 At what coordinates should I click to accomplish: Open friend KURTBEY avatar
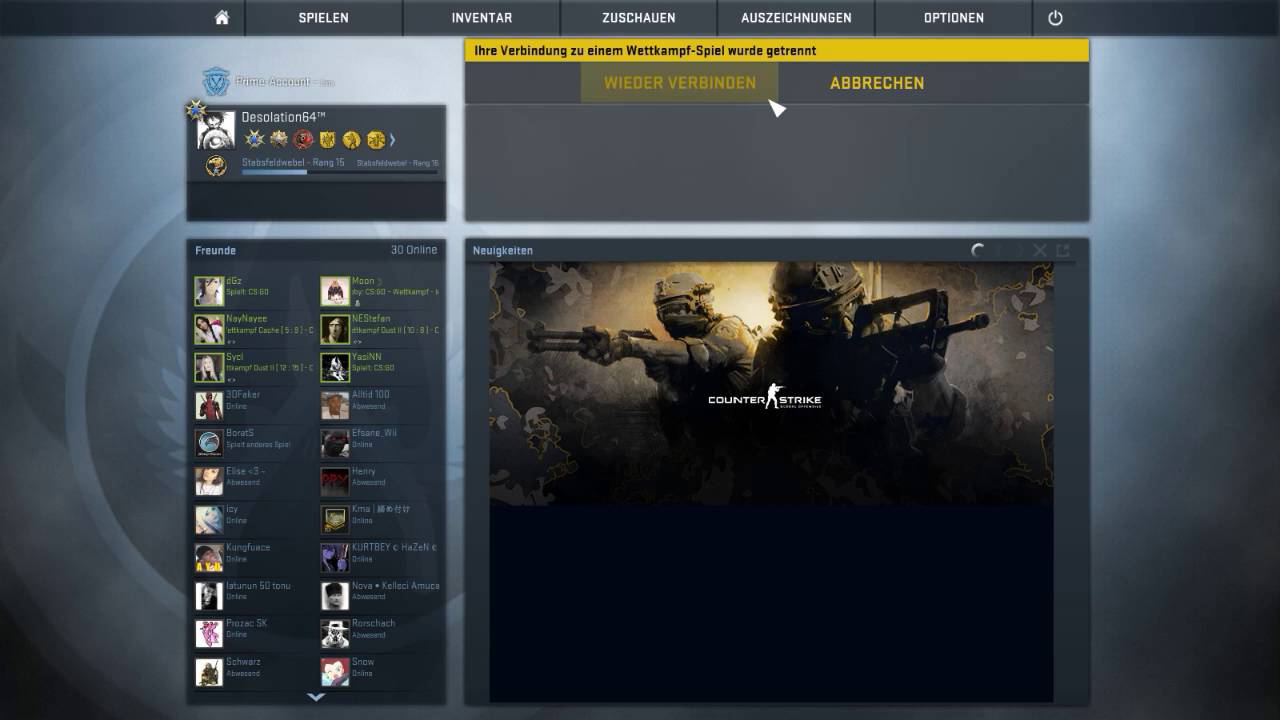click(335, 557)
